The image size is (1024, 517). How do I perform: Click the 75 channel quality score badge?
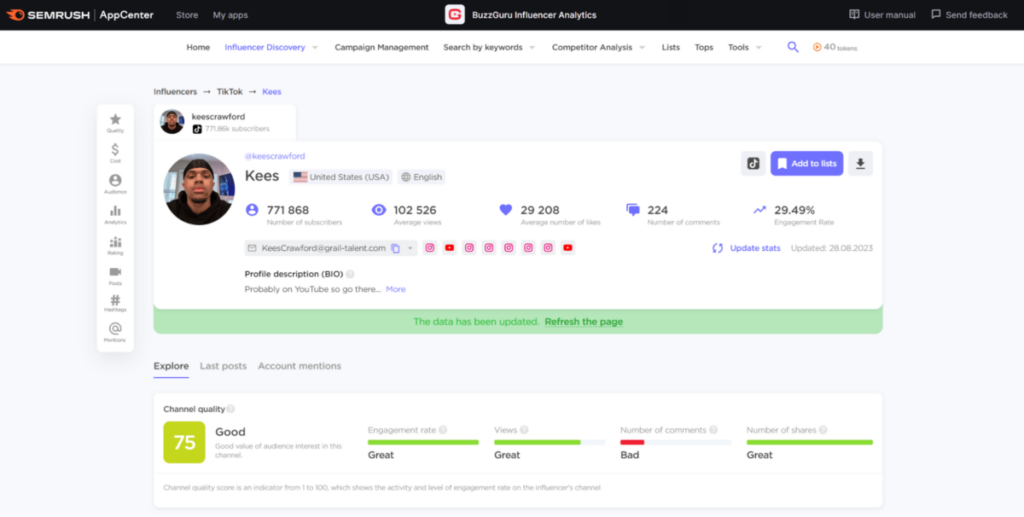[x=184, y=443]
